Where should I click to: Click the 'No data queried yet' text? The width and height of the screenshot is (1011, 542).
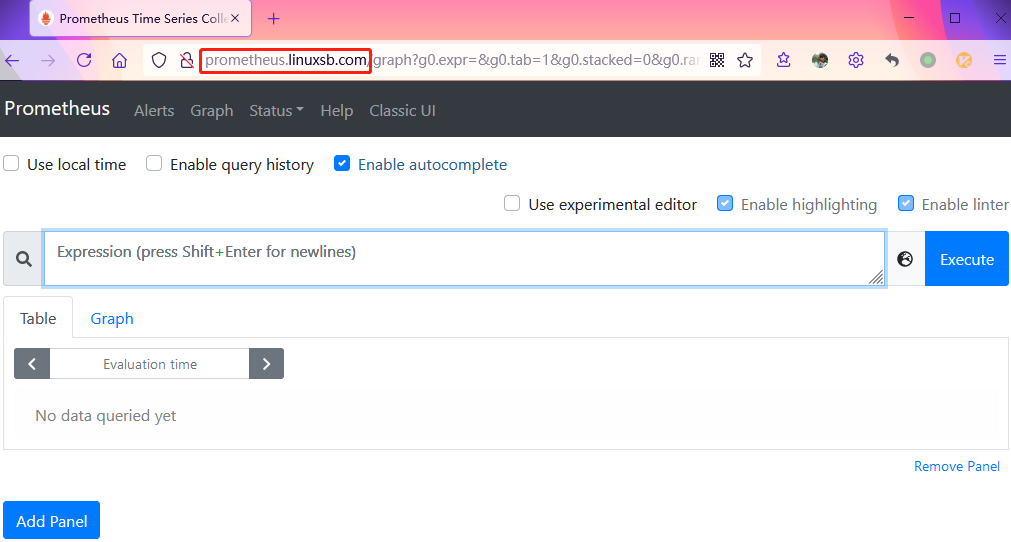coord(106,416)
